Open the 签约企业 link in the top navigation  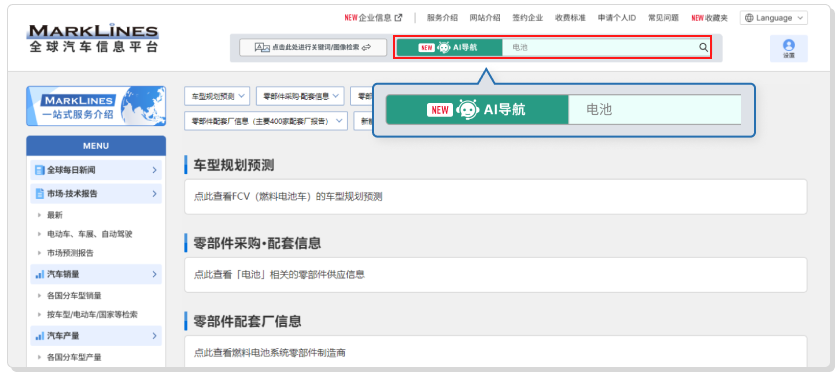tap(528, 18)
